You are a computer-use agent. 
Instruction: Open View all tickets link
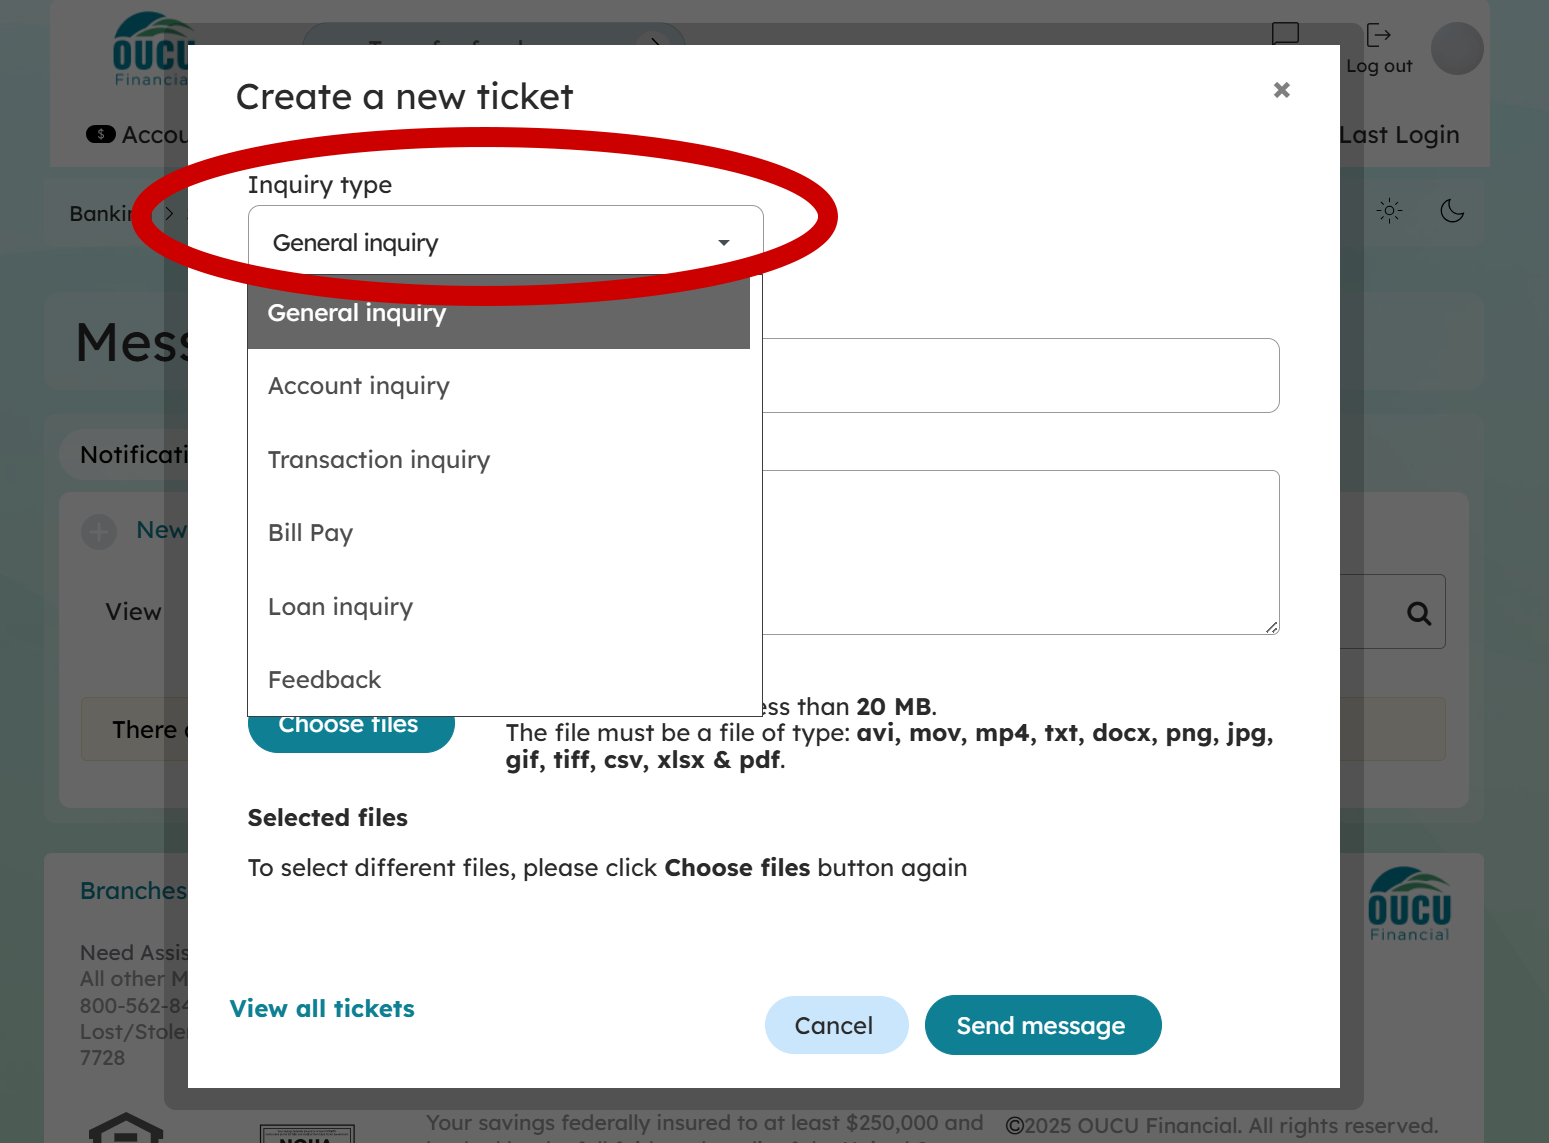point(322,1008)
